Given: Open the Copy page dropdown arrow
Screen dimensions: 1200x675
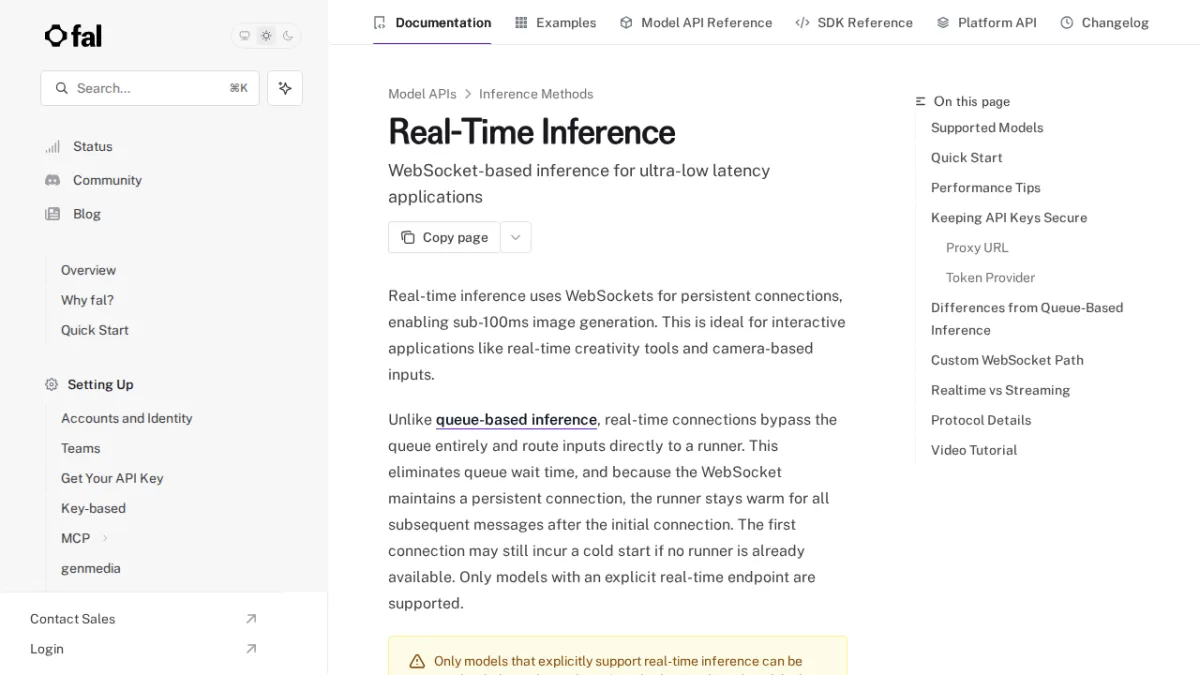Looking at the screenshot, I should (516, 237).
